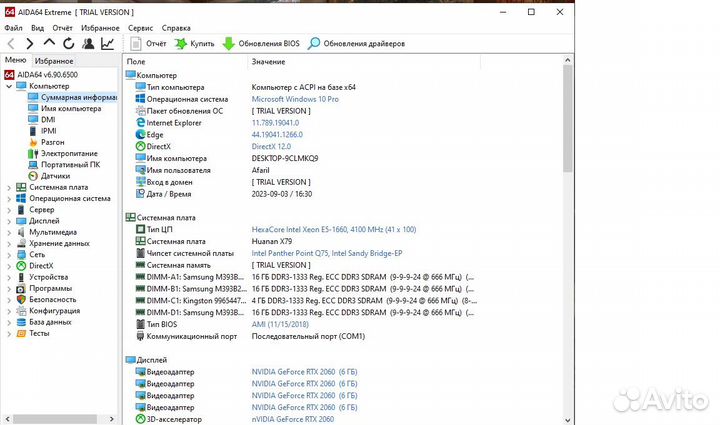The height and width of the screenshot is (425, 720).
Task: Switch to the Избранное tab
Action: coord(54,61)
